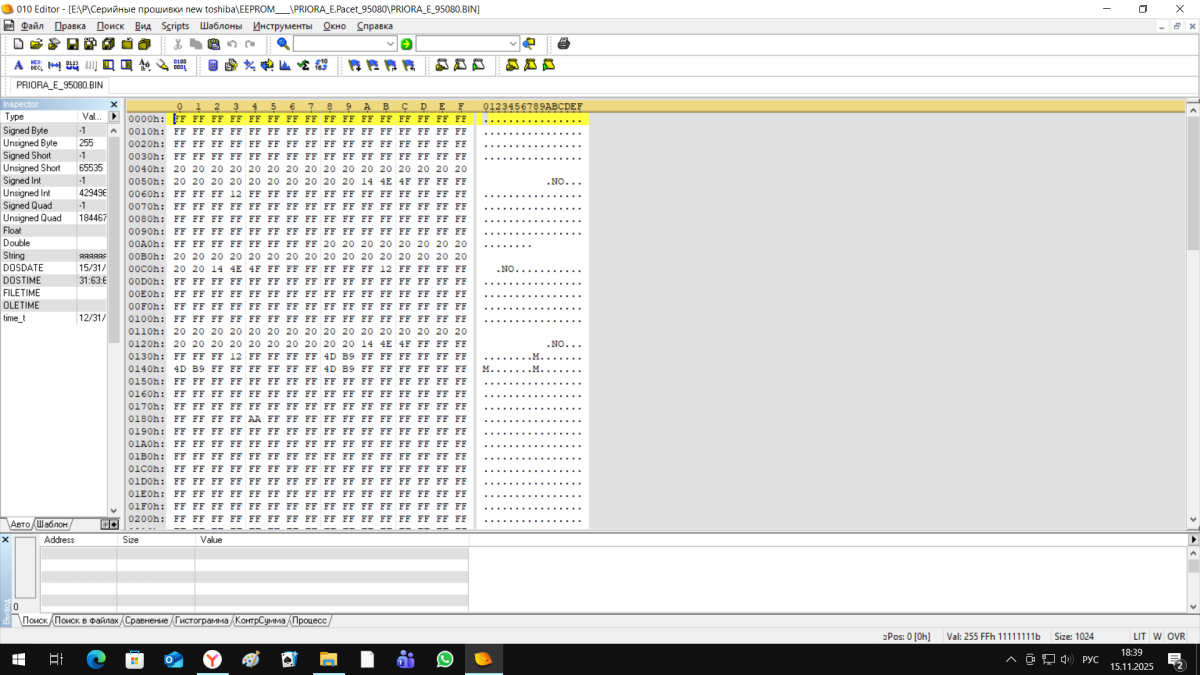
Task: Click the Cut scissors icon
Action: tap(178, 44)
